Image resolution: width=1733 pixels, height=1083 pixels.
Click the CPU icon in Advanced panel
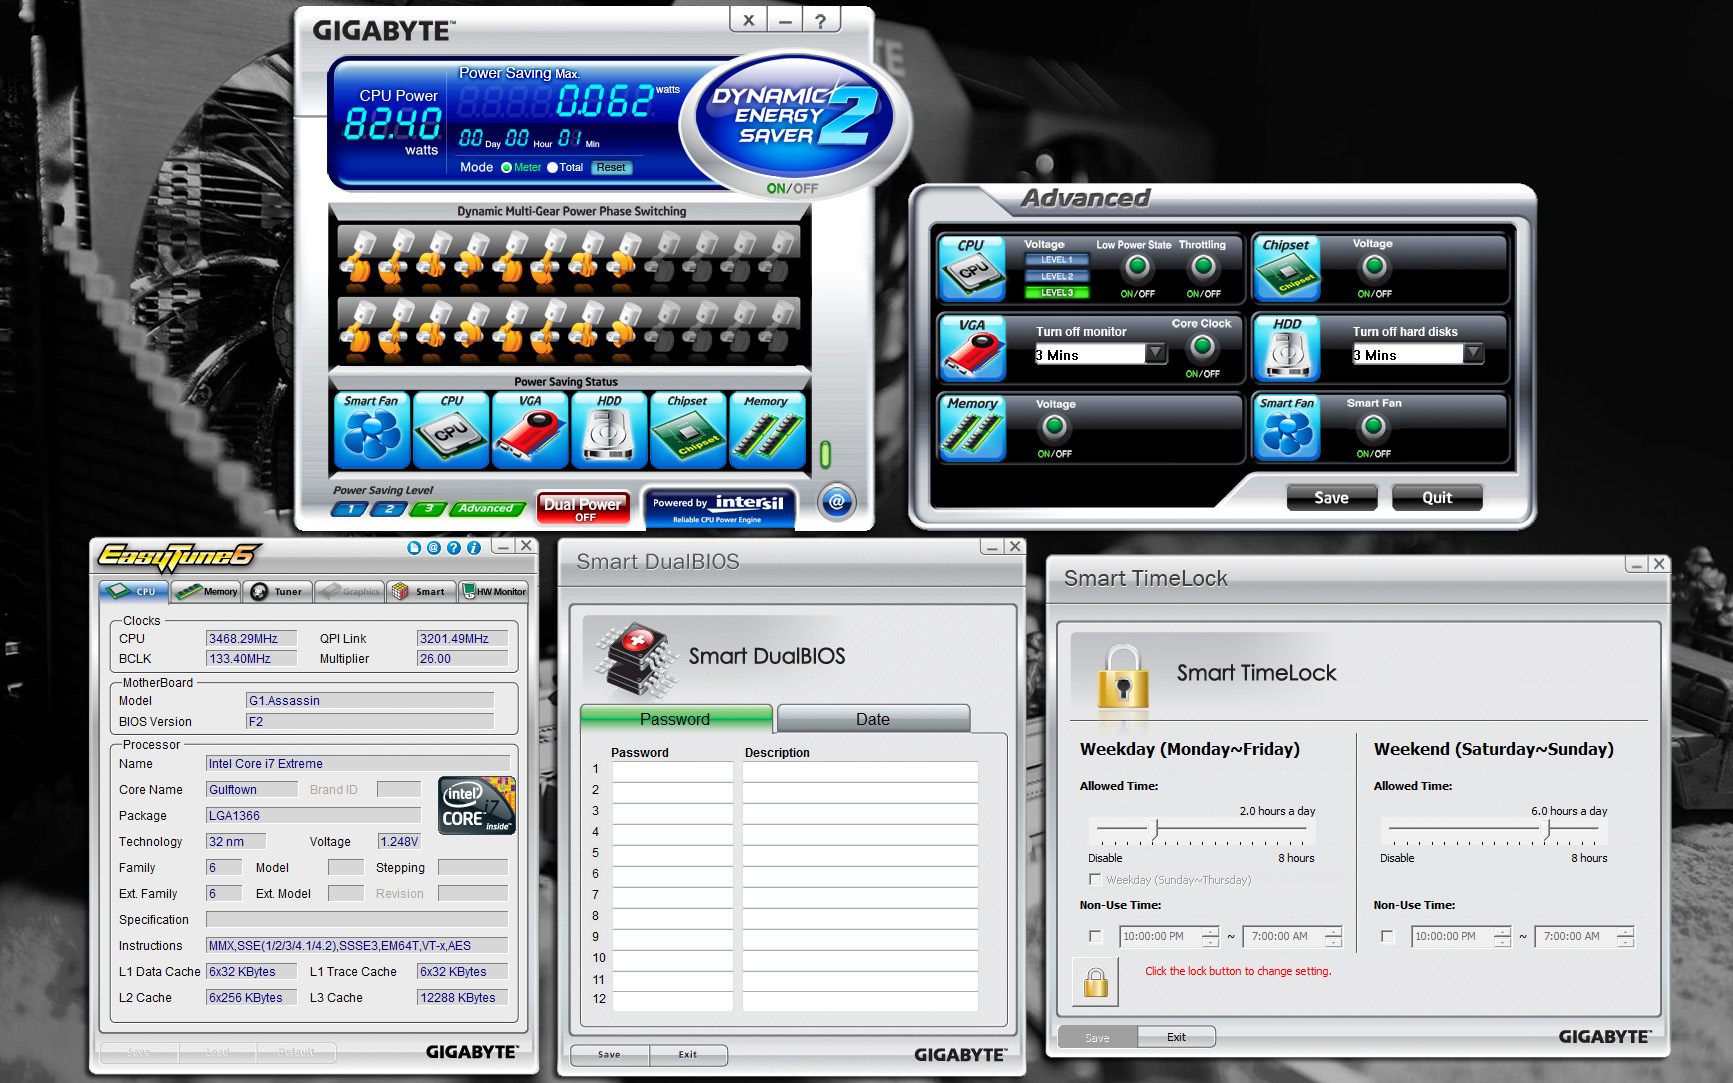(972, 268)
